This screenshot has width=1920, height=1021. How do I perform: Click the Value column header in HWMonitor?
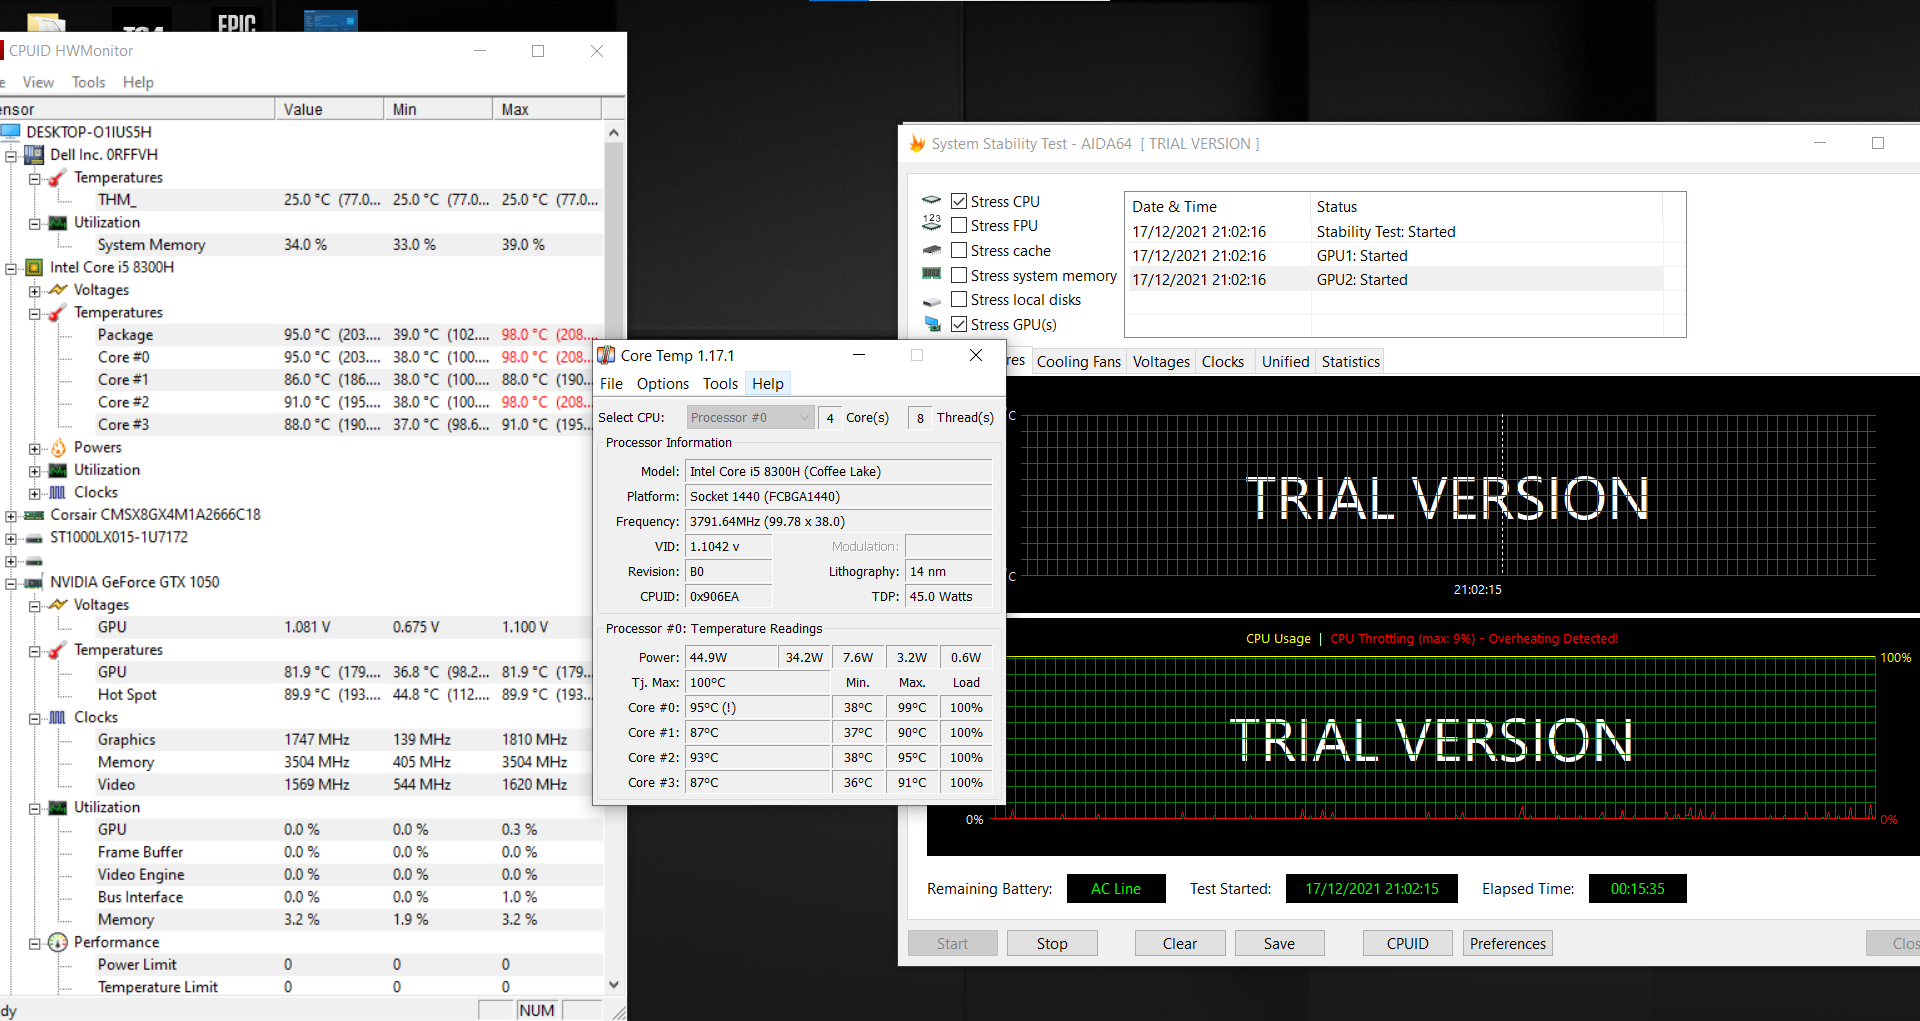[x=329, y=109]
